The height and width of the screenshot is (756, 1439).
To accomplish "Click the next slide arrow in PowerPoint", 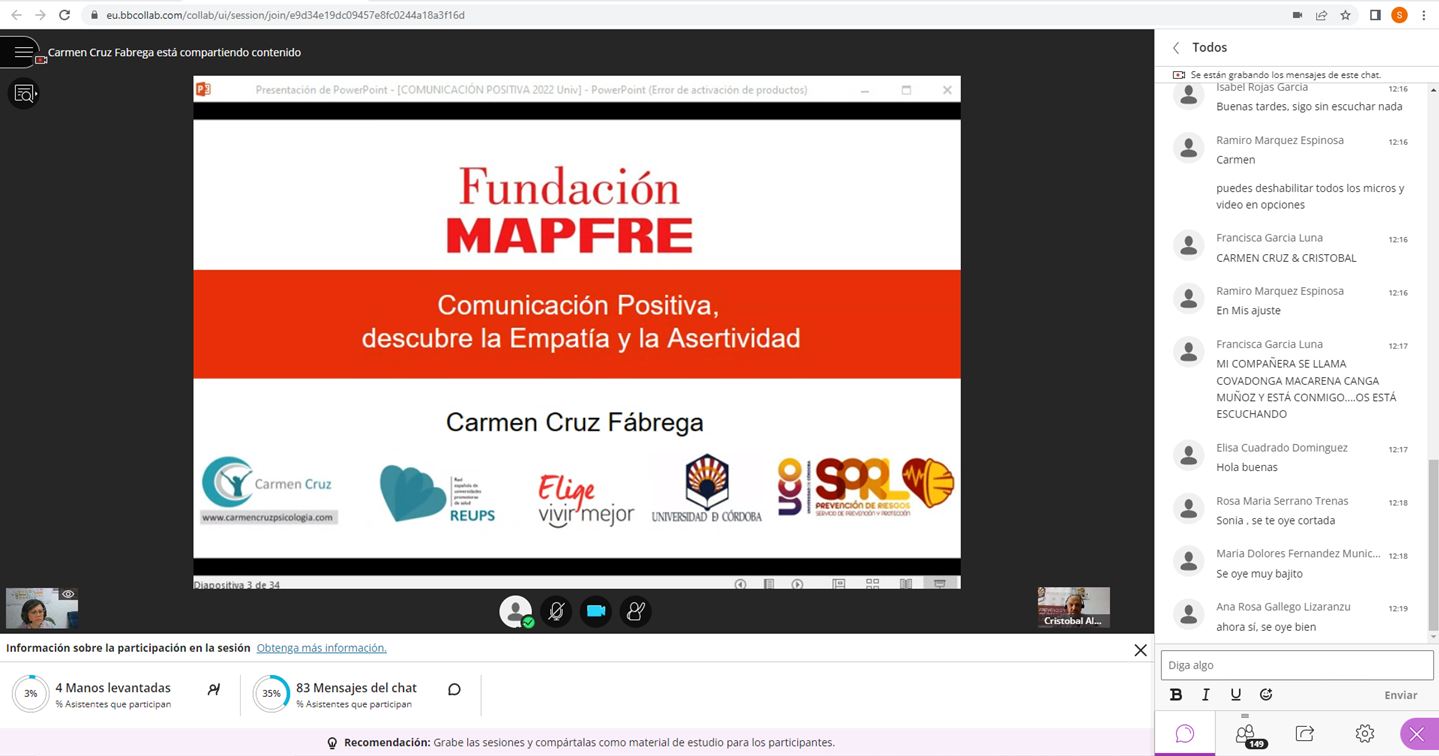I will pos(797,584).
